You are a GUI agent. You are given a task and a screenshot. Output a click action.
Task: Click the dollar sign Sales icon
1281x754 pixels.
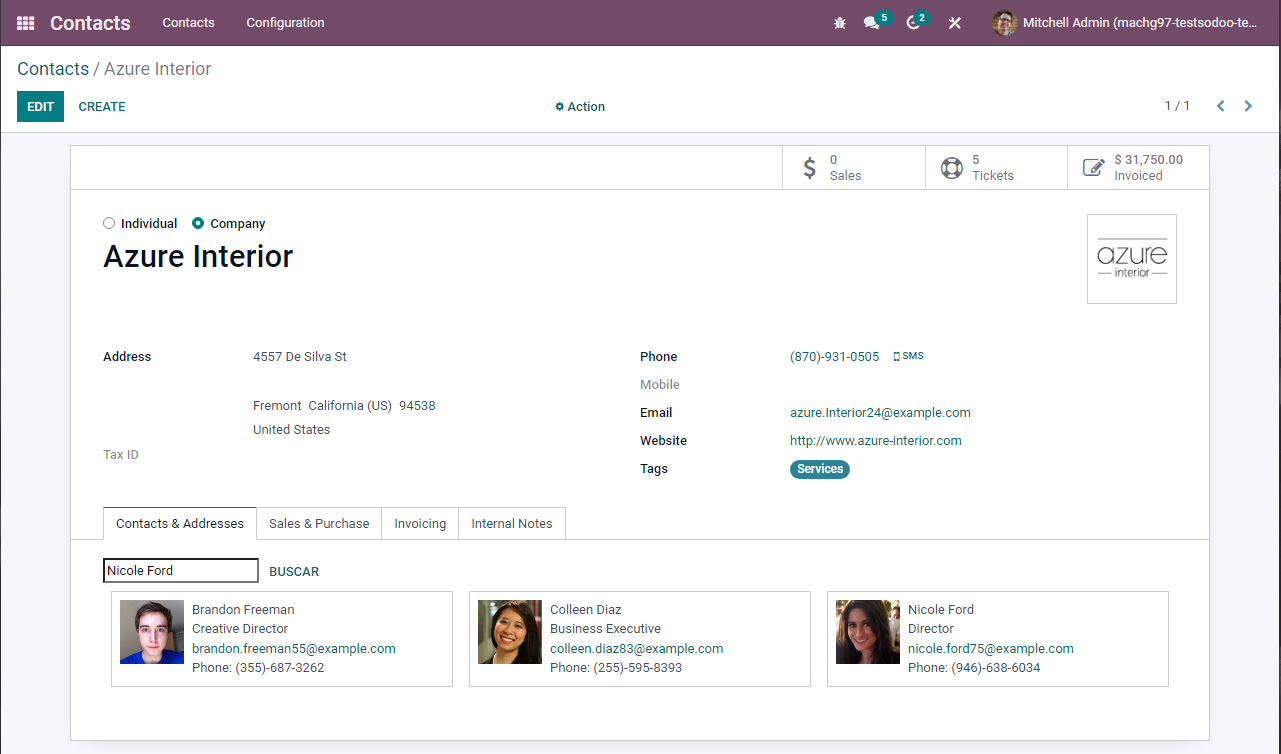tap(810, 168)
